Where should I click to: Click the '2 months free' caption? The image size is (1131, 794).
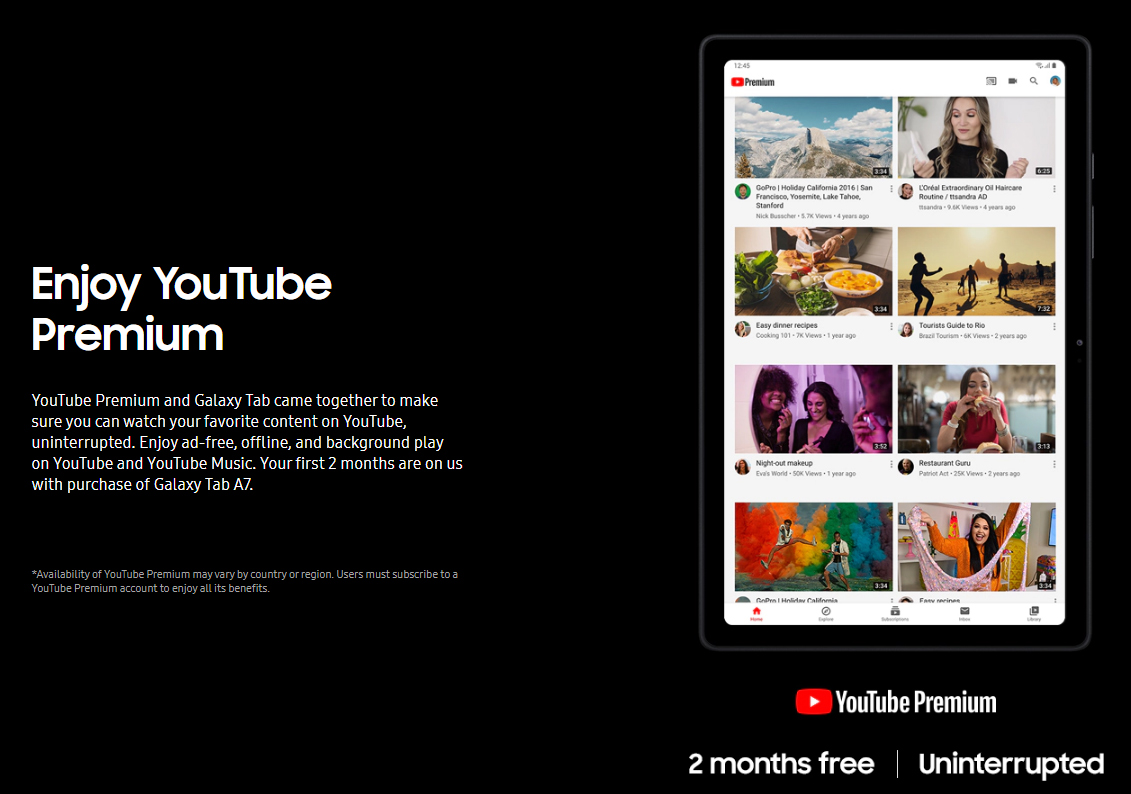(x=781, y=764)
